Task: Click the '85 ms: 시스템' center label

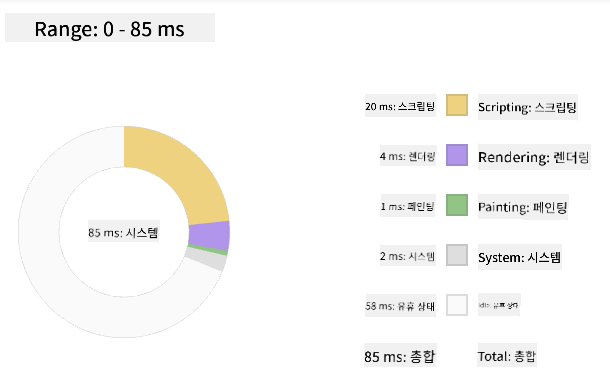Action: pyautogui.click(x=123, y=233)
